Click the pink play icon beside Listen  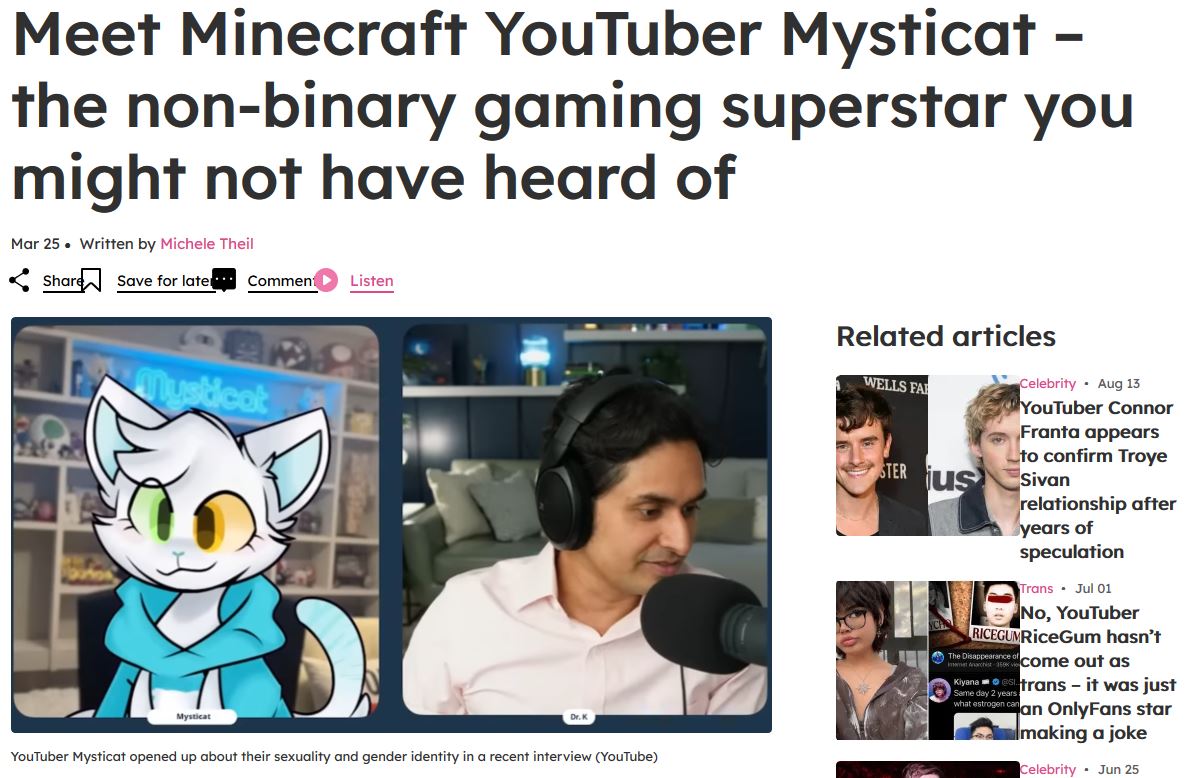point(326,280)
